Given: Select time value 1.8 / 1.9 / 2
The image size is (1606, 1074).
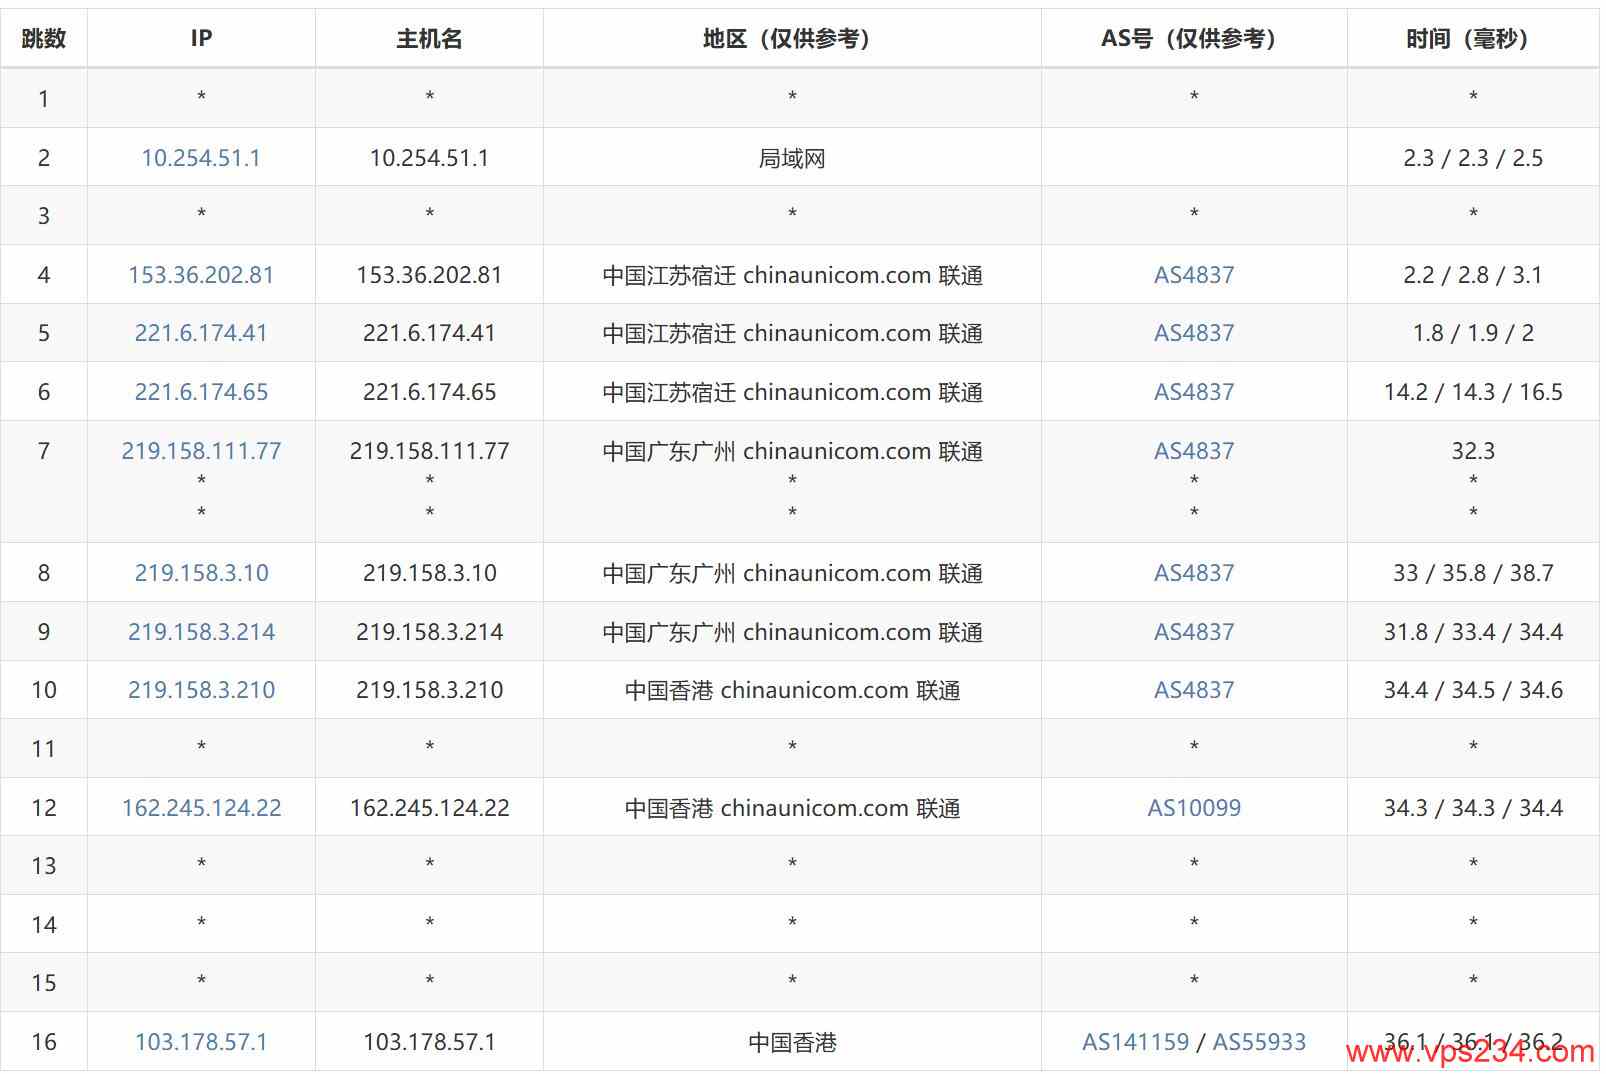Looking at the screenshot, I should [1473, 333].
